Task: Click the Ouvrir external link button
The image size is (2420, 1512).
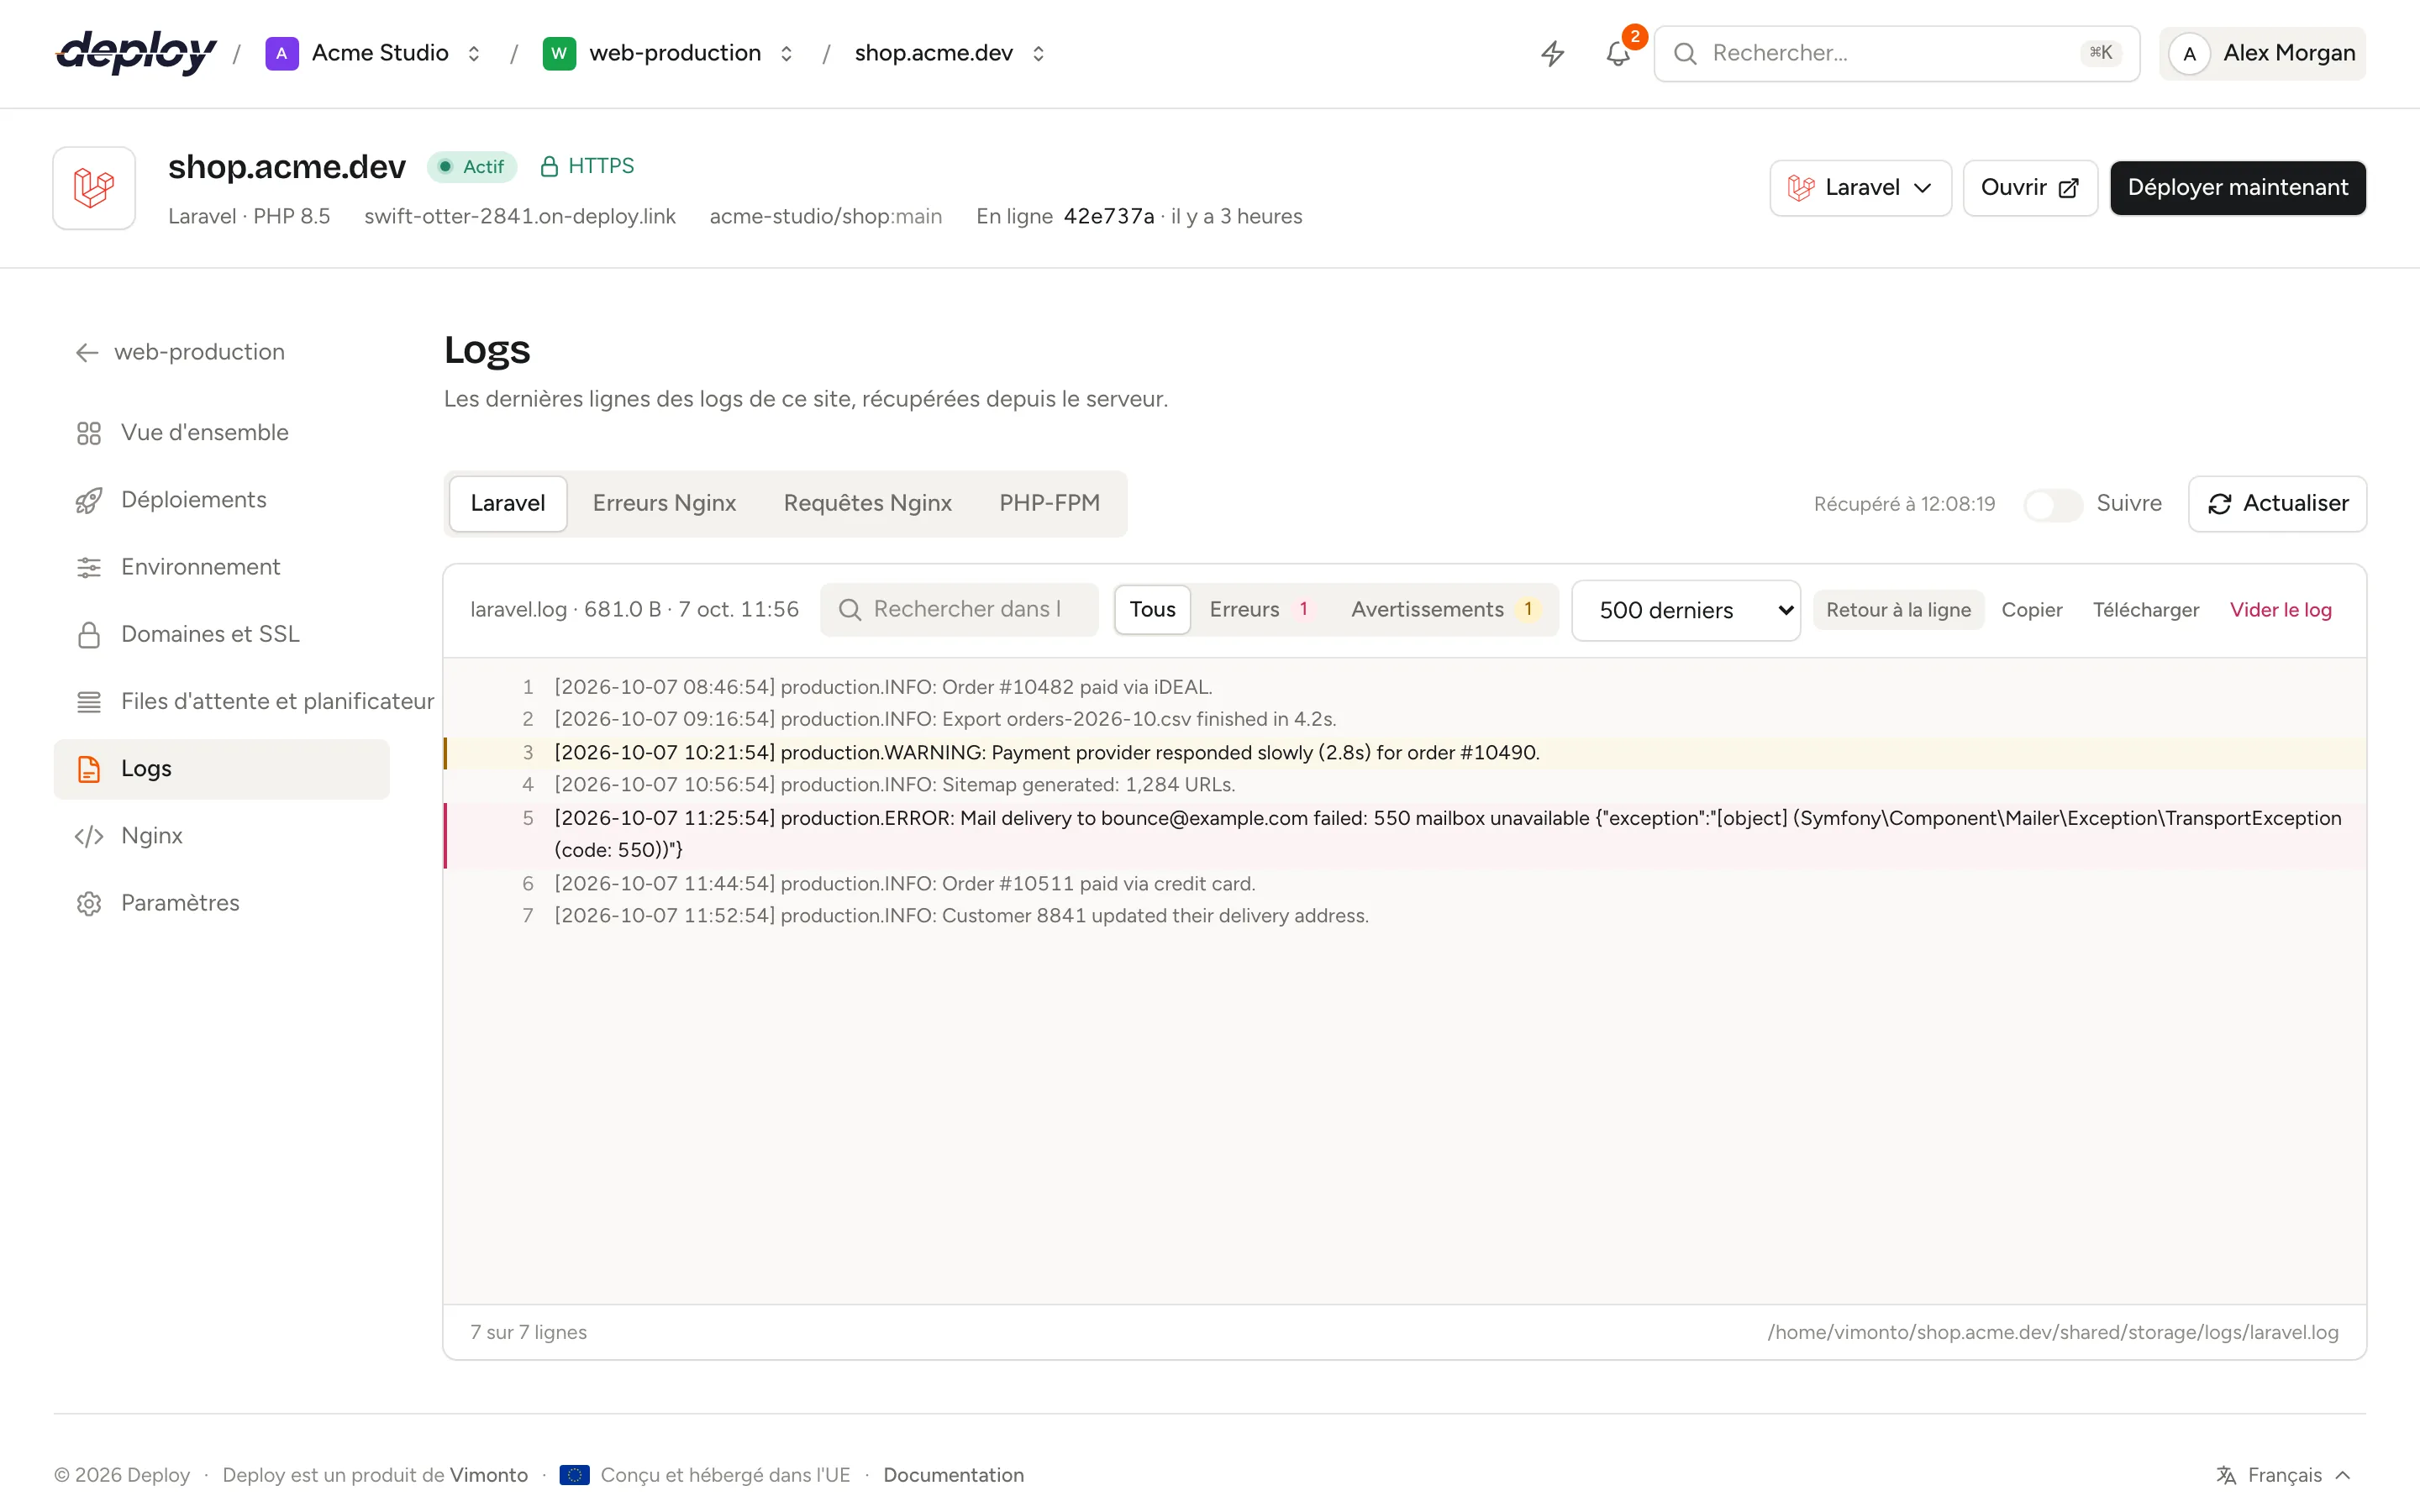Action: 2029,188
